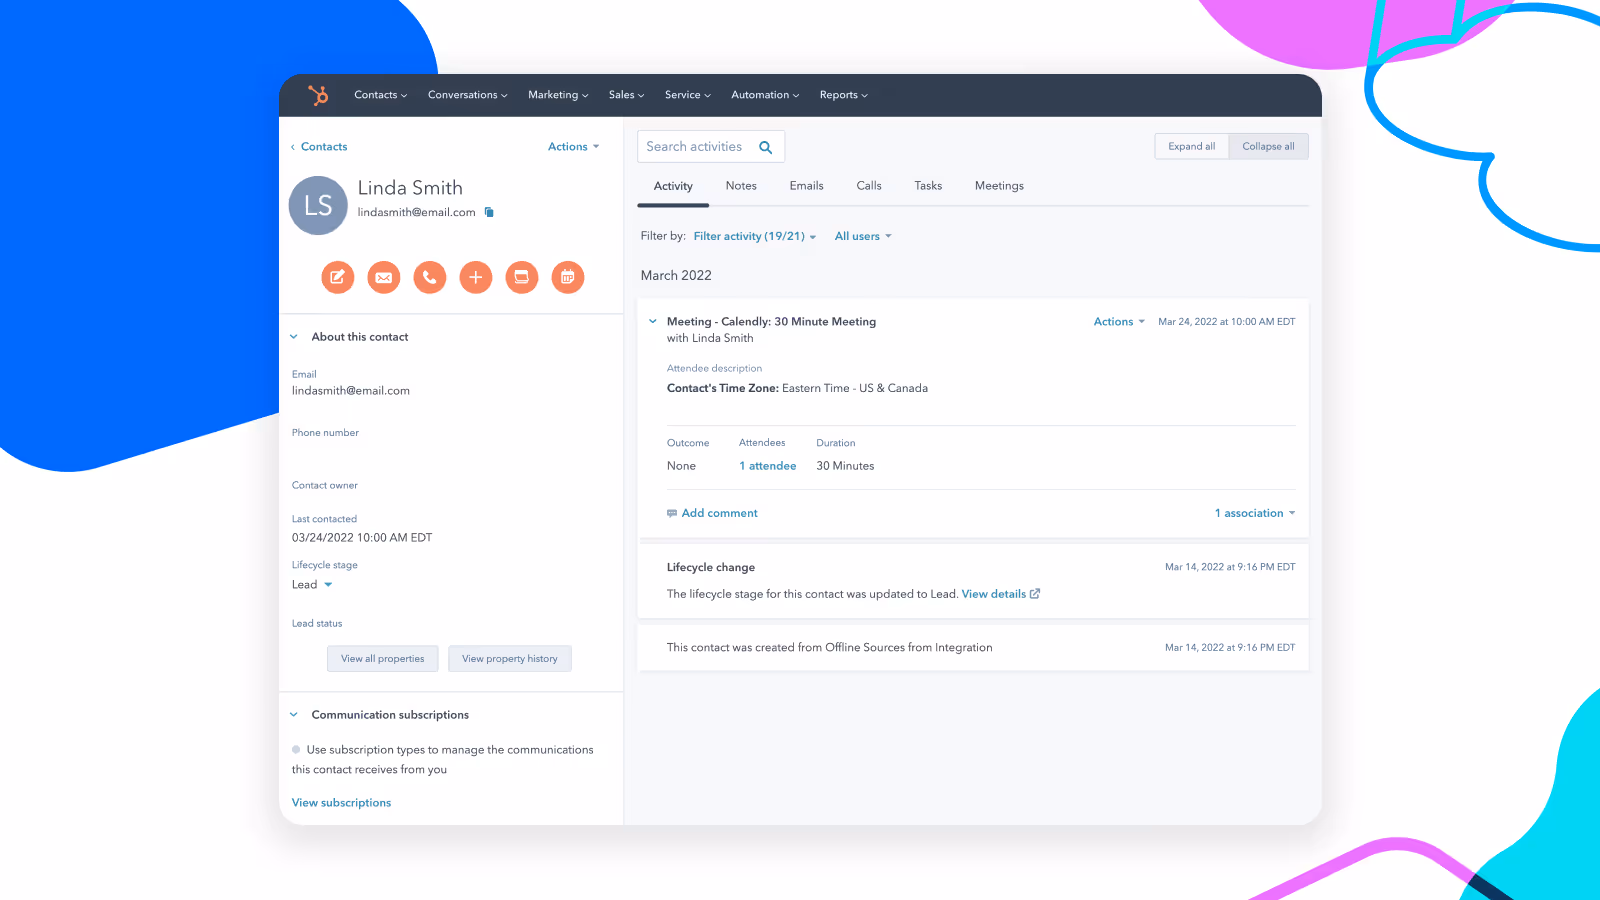Click the Mar 24, 2022 at 10:00 AM timestamp
This screenshot has height=900, width=1600.
pos(1227,322)
